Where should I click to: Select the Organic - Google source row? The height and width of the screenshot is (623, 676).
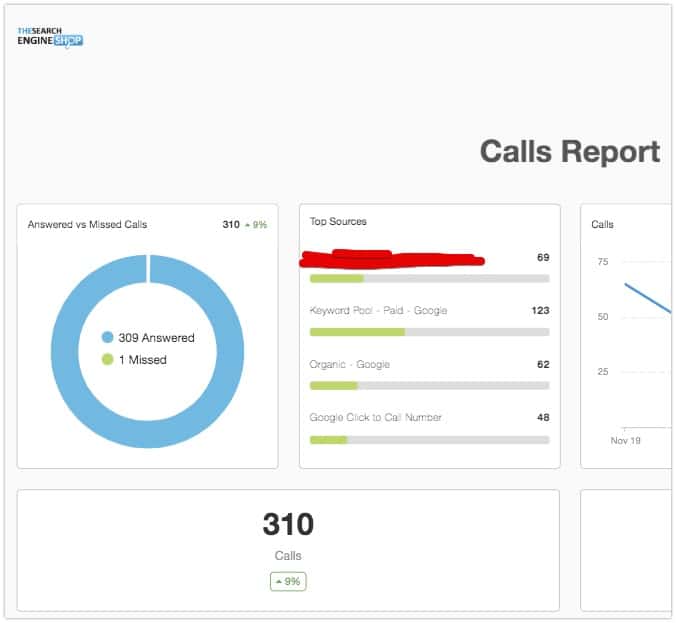click(x=350, y=365)
